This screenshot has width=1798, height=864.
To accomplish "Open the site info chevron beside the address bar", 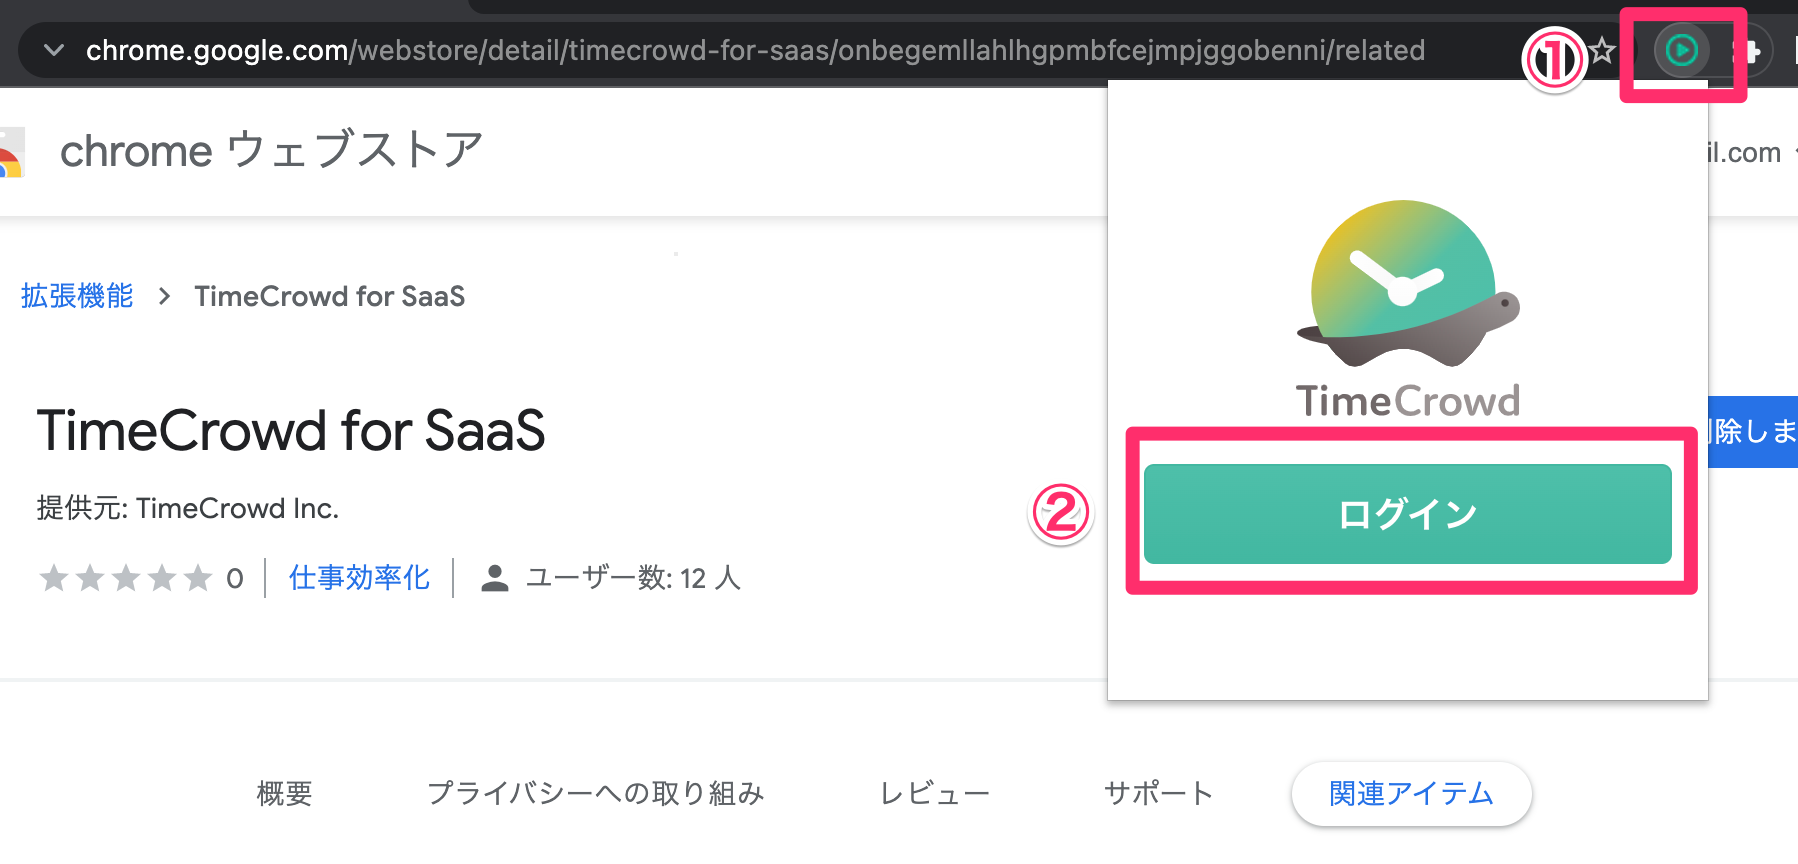I will (x=53, y=50).
